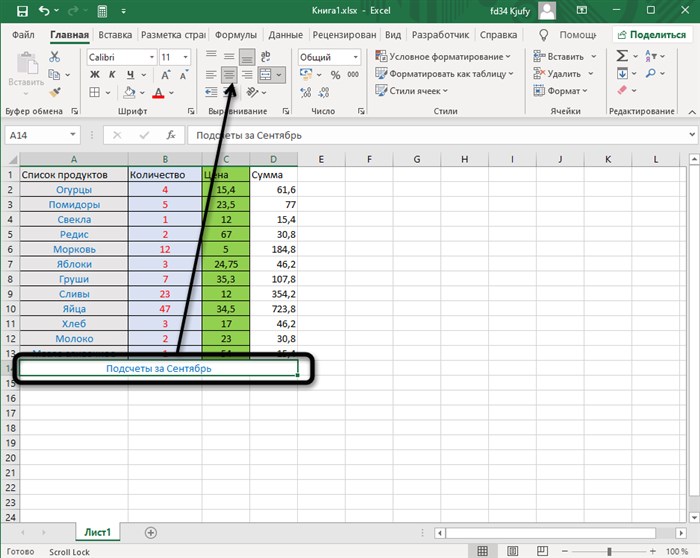This screenshot has height=558, width=700.
Task: Pick the fill color bucket
Action: point(129,92)
